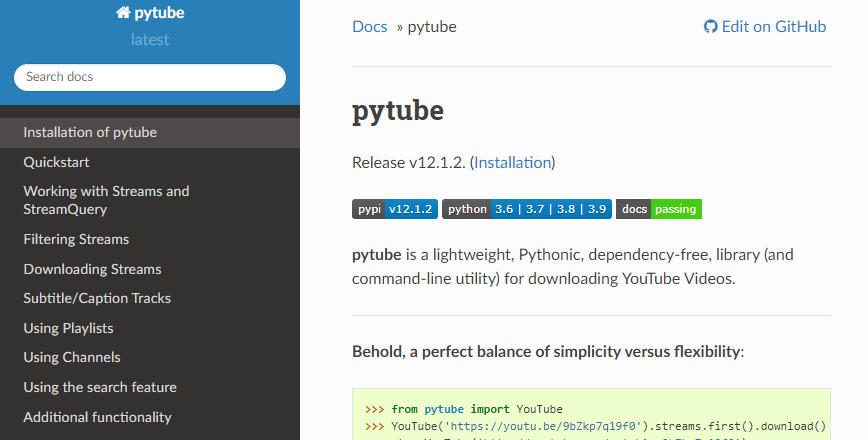Click the GitHub octocat icon
The width and height of the screenshot is (868, 440).
pyautogui.click(x=710, y=27)
